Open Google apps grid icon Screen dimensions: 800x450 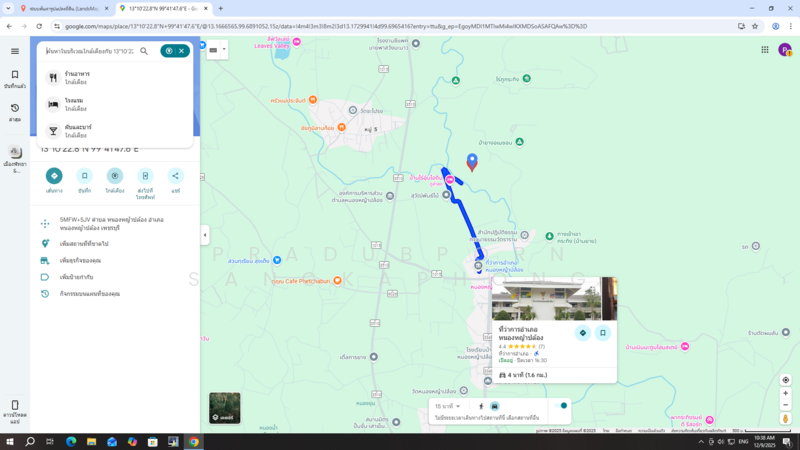coord(765,50)
